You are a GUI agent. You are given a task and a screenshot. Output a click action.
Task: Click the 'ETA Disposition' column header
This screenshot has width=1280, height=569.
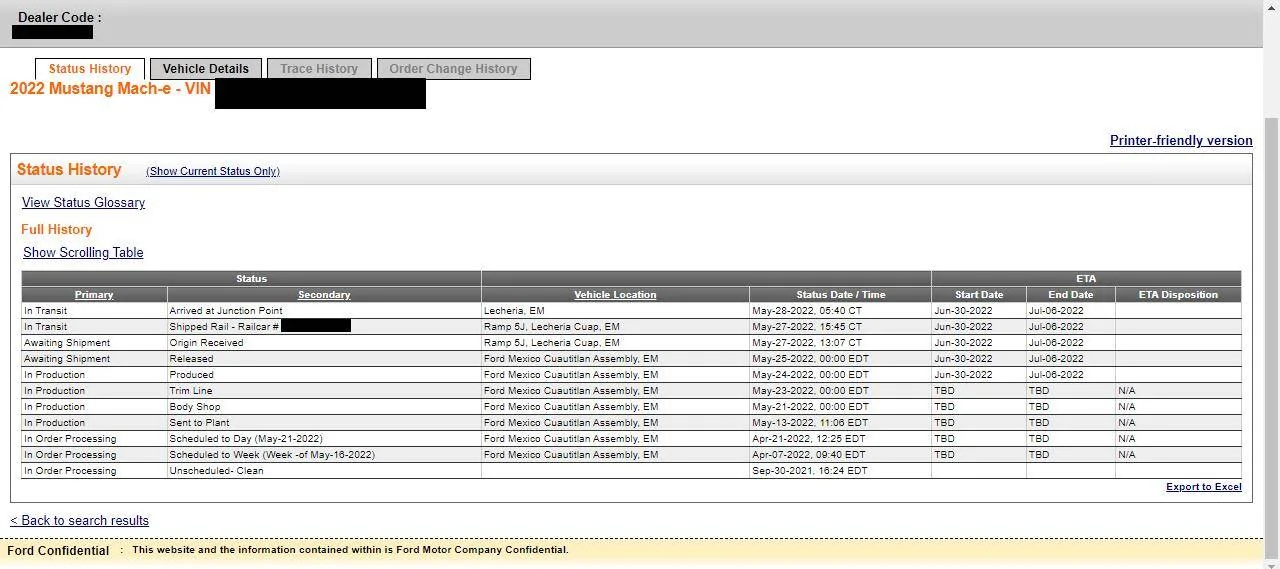[x=1178, y=295]
